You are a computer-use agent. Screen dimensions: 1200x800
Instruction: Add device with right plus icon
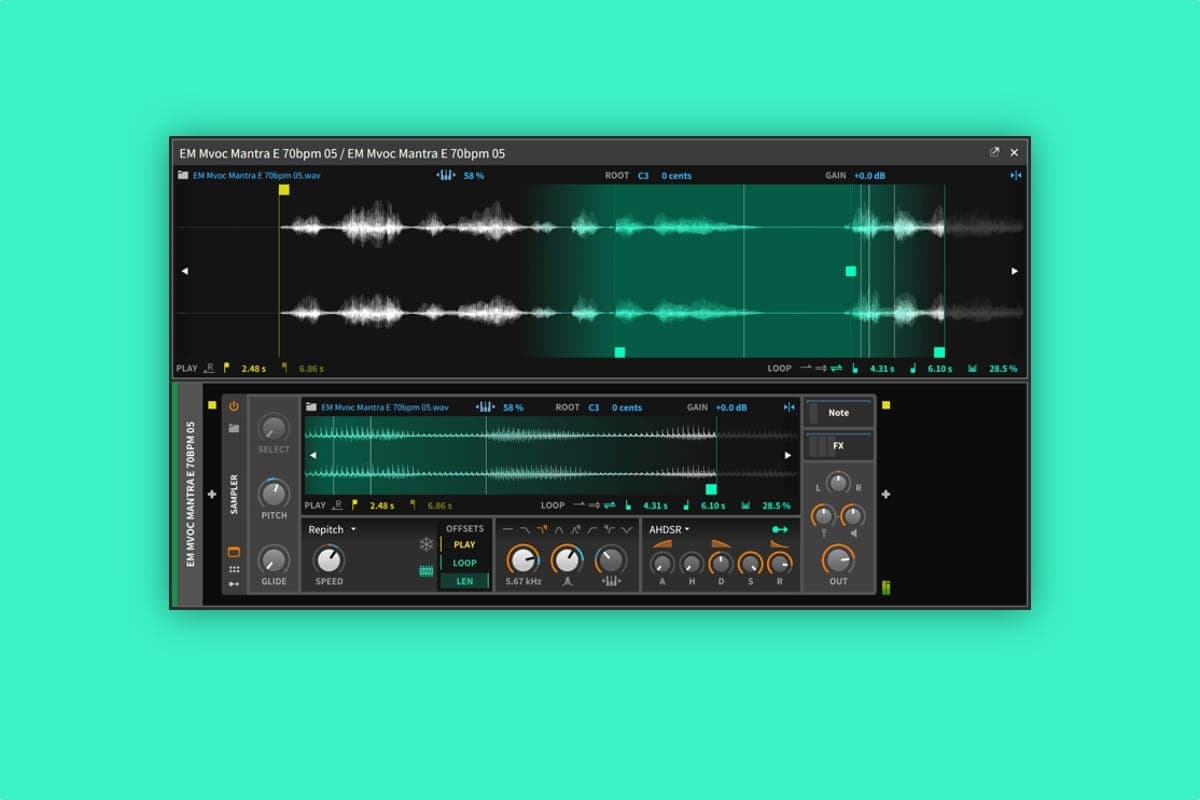885,494
